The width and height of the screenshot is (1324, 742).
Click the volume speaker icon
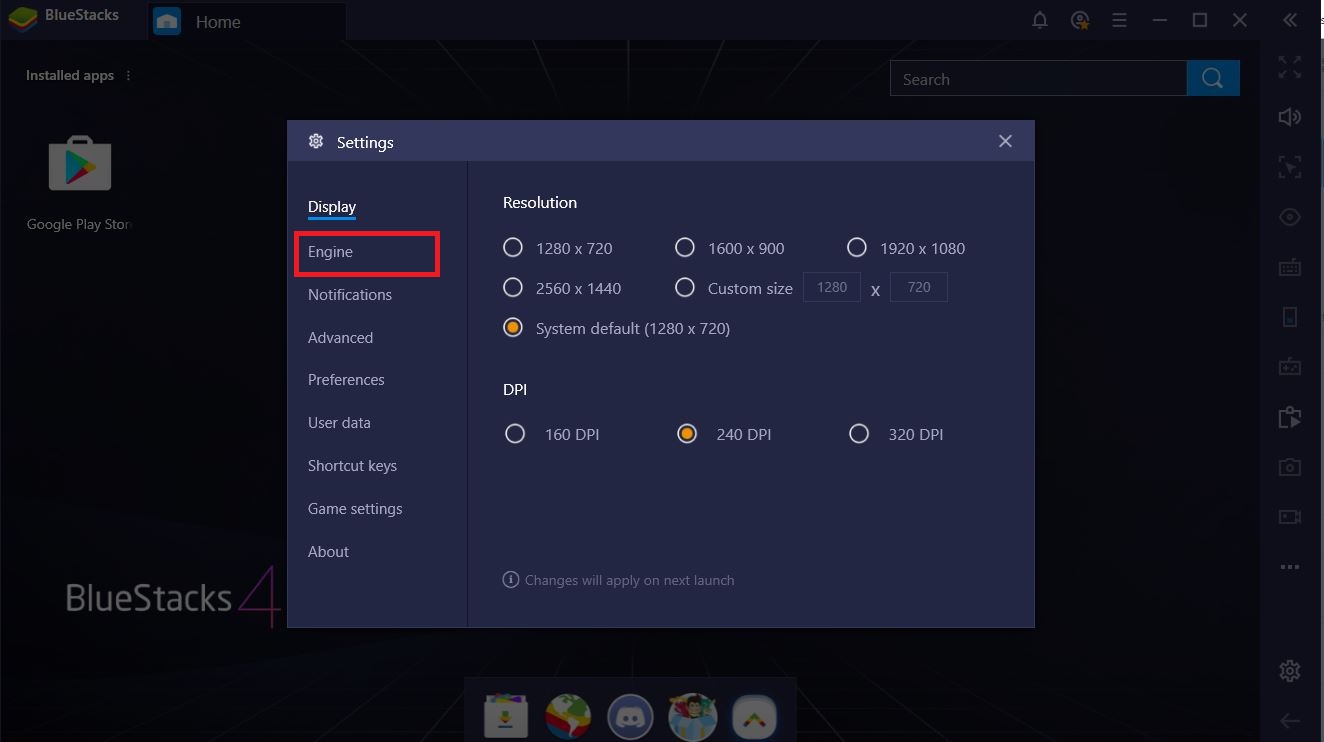coord(1290,117)
